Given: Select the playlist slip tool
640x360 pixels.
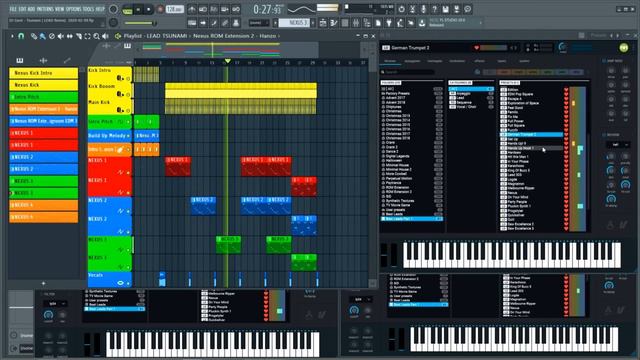Looking at the screenshot, I should pos(69,36).
